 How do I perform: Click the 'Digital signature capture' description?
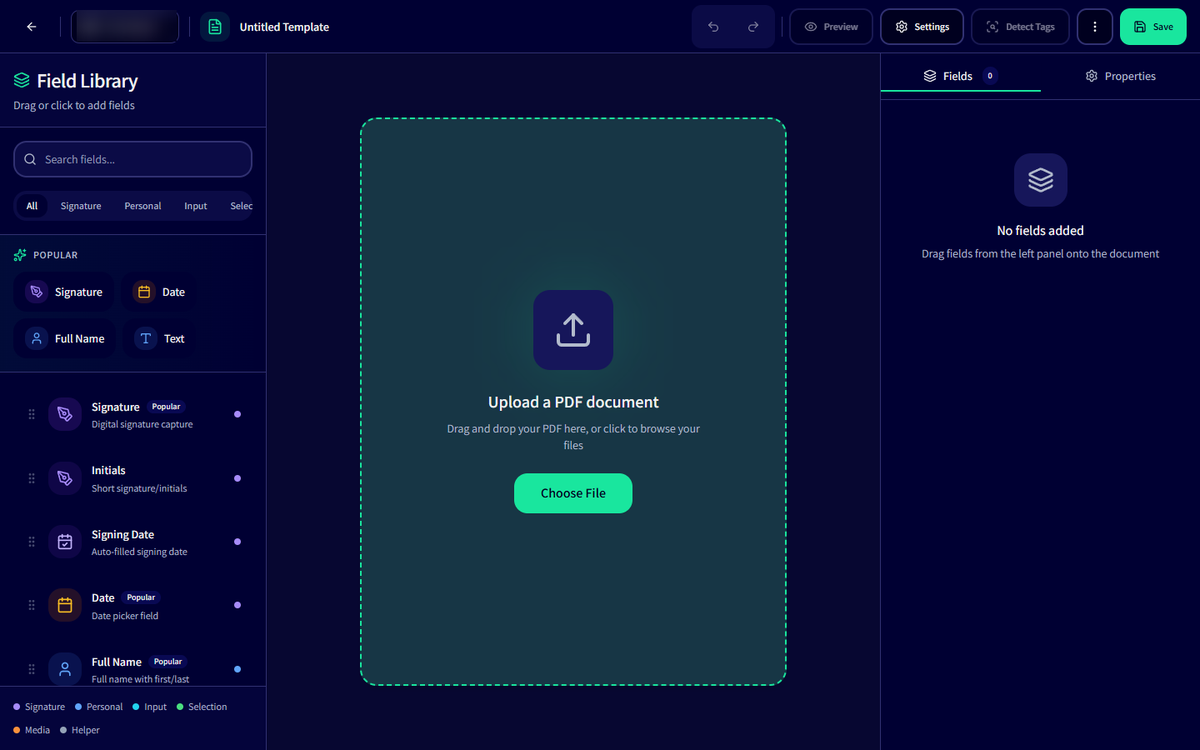[142, 424]
